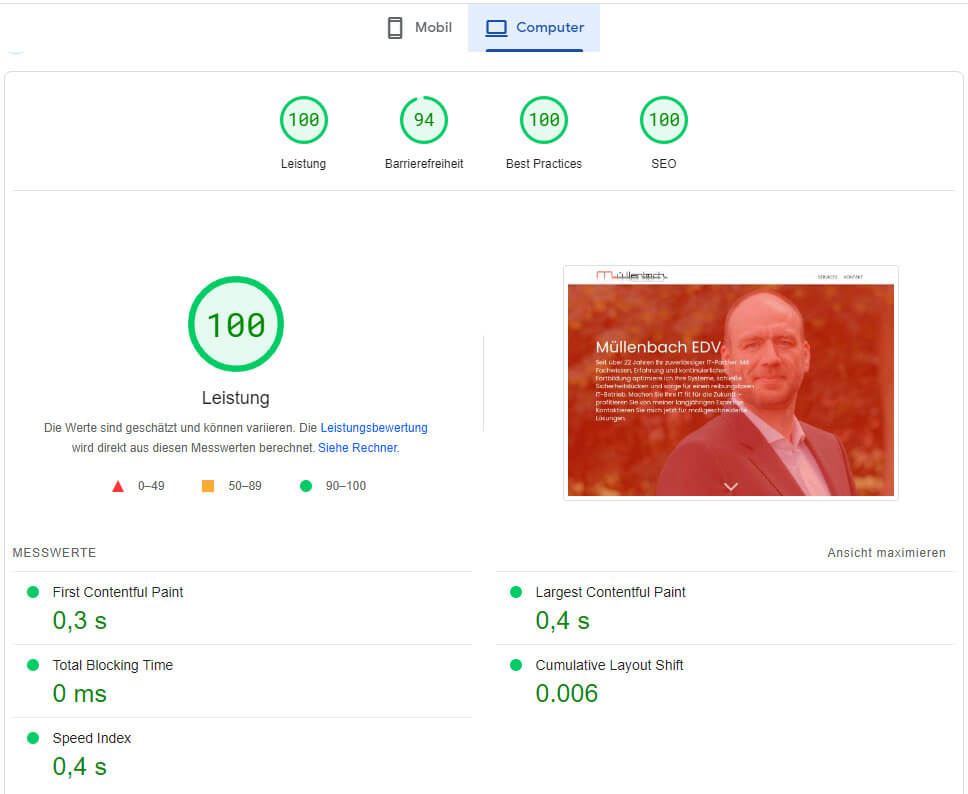Click the Barrierefreiheit label
968x794 pixels.
(x=424, y=164)
